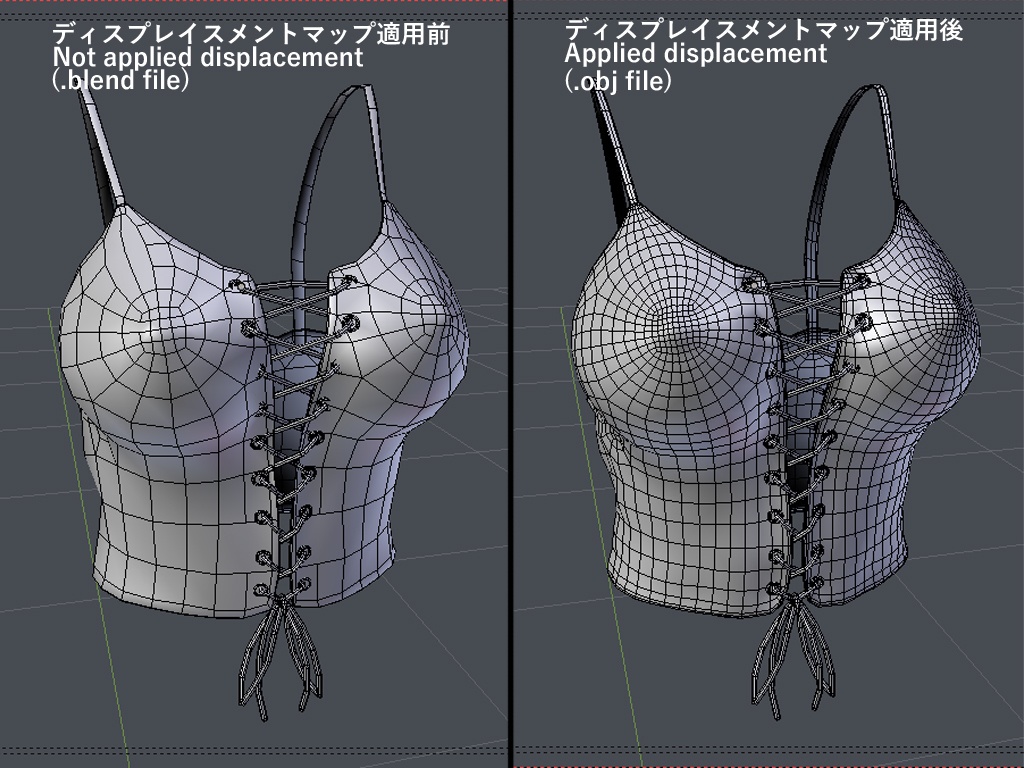Select hanging lace ends below the left corset
Image resolution: width=1024 pixels, height=768 pixels.
[x=281, y=660]
